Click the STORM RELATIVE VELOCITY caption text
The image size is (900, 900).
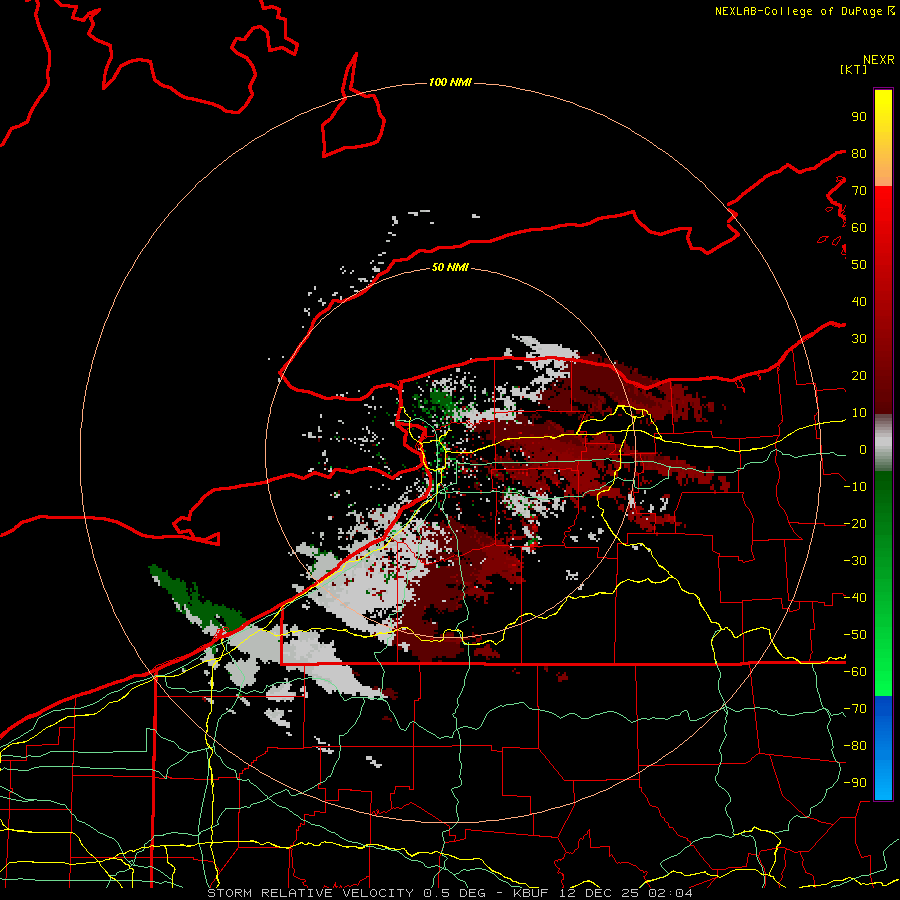coord(310,893)
